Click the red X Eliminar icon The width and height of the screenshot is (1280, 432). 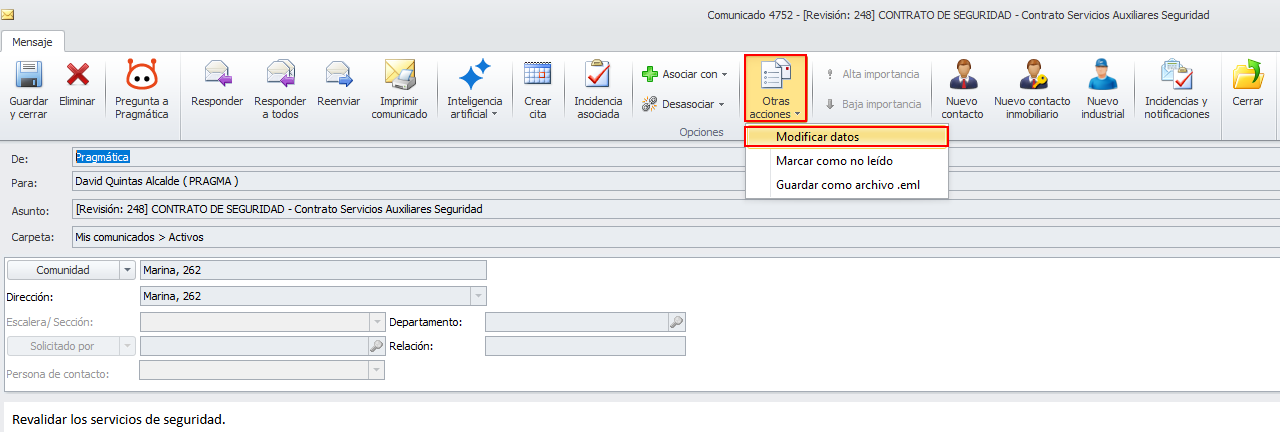tap(77, 76)
